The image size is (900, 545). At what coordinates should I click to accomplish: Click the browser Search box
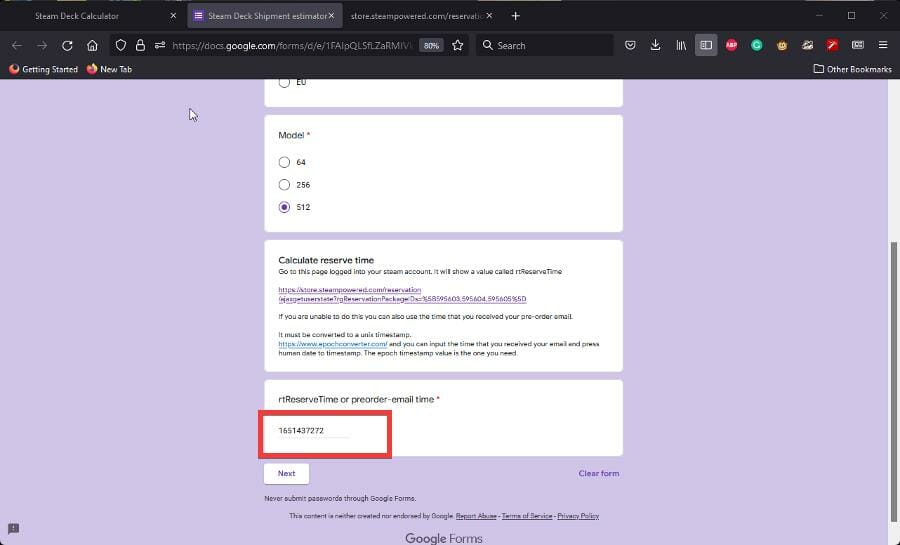545,45
